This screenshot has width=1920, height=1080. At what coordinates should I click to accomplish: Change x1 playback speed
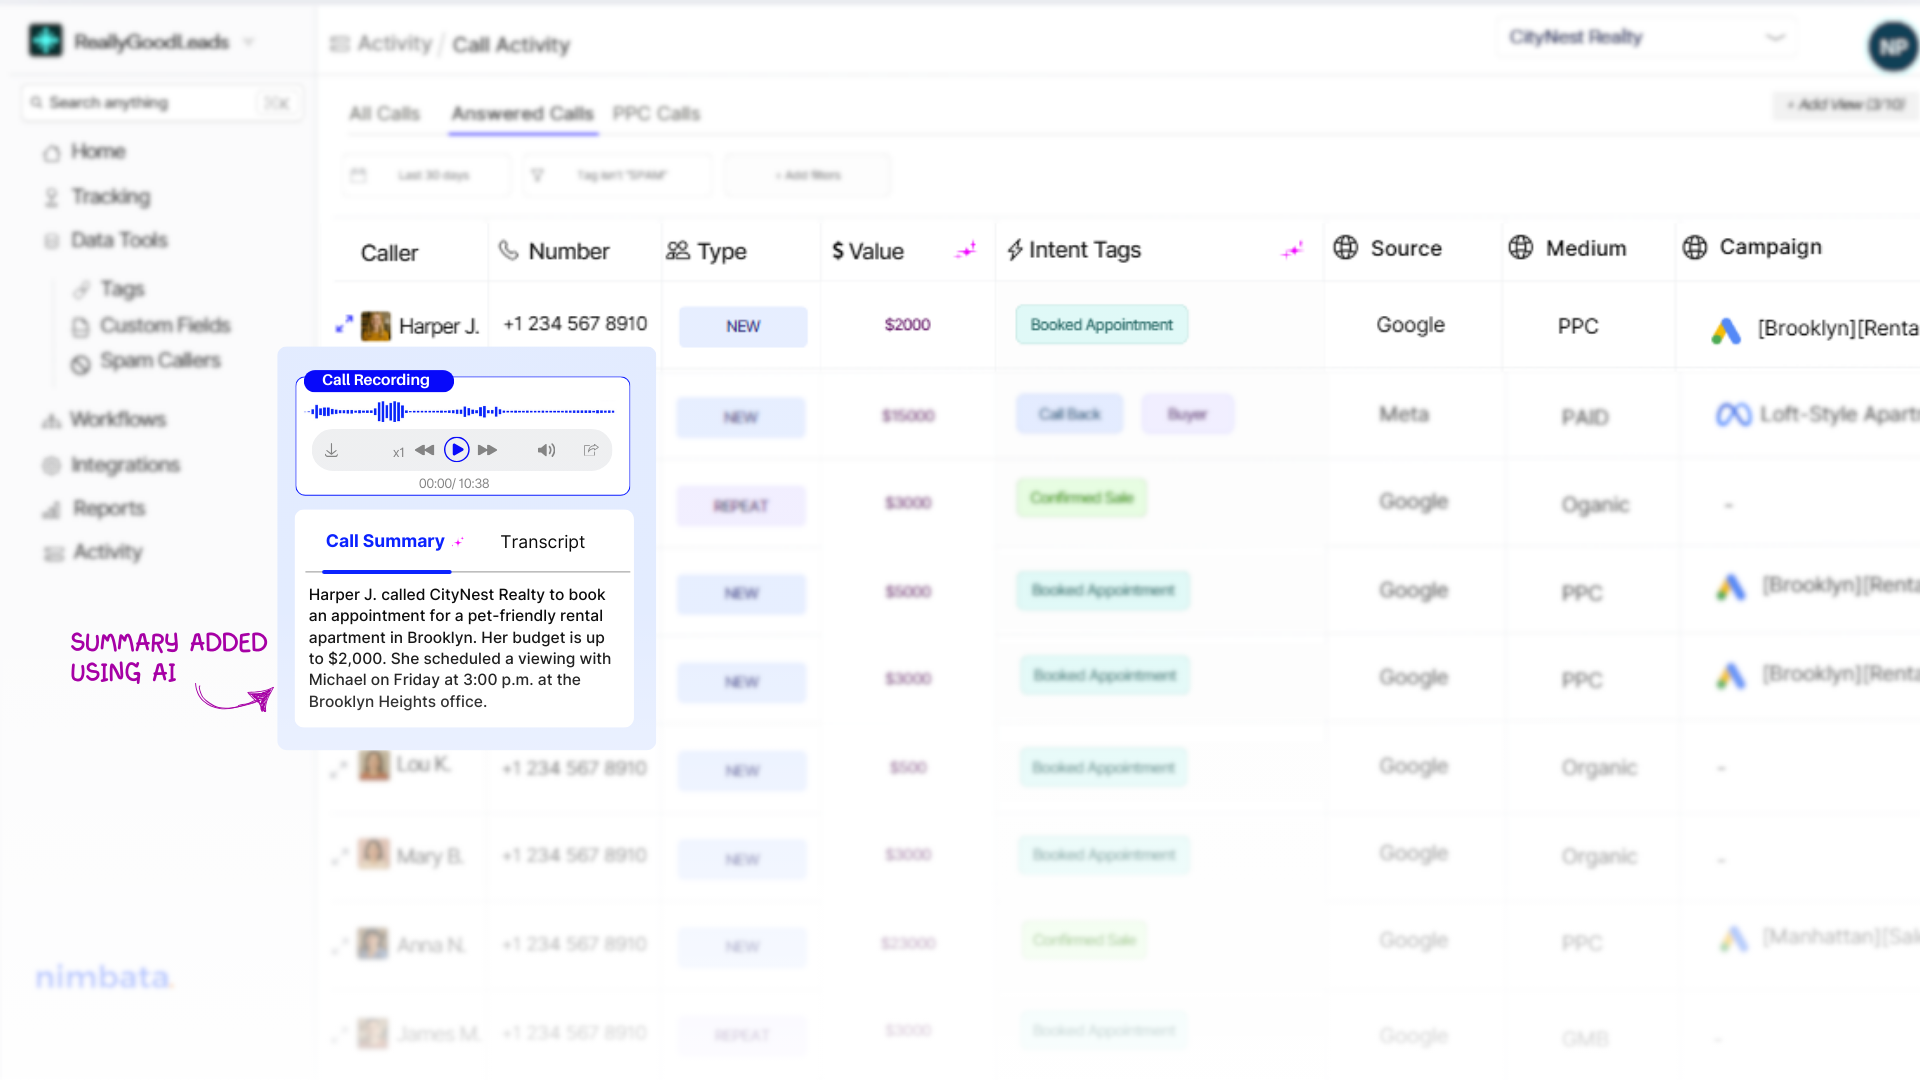click(x=398, y=452)
